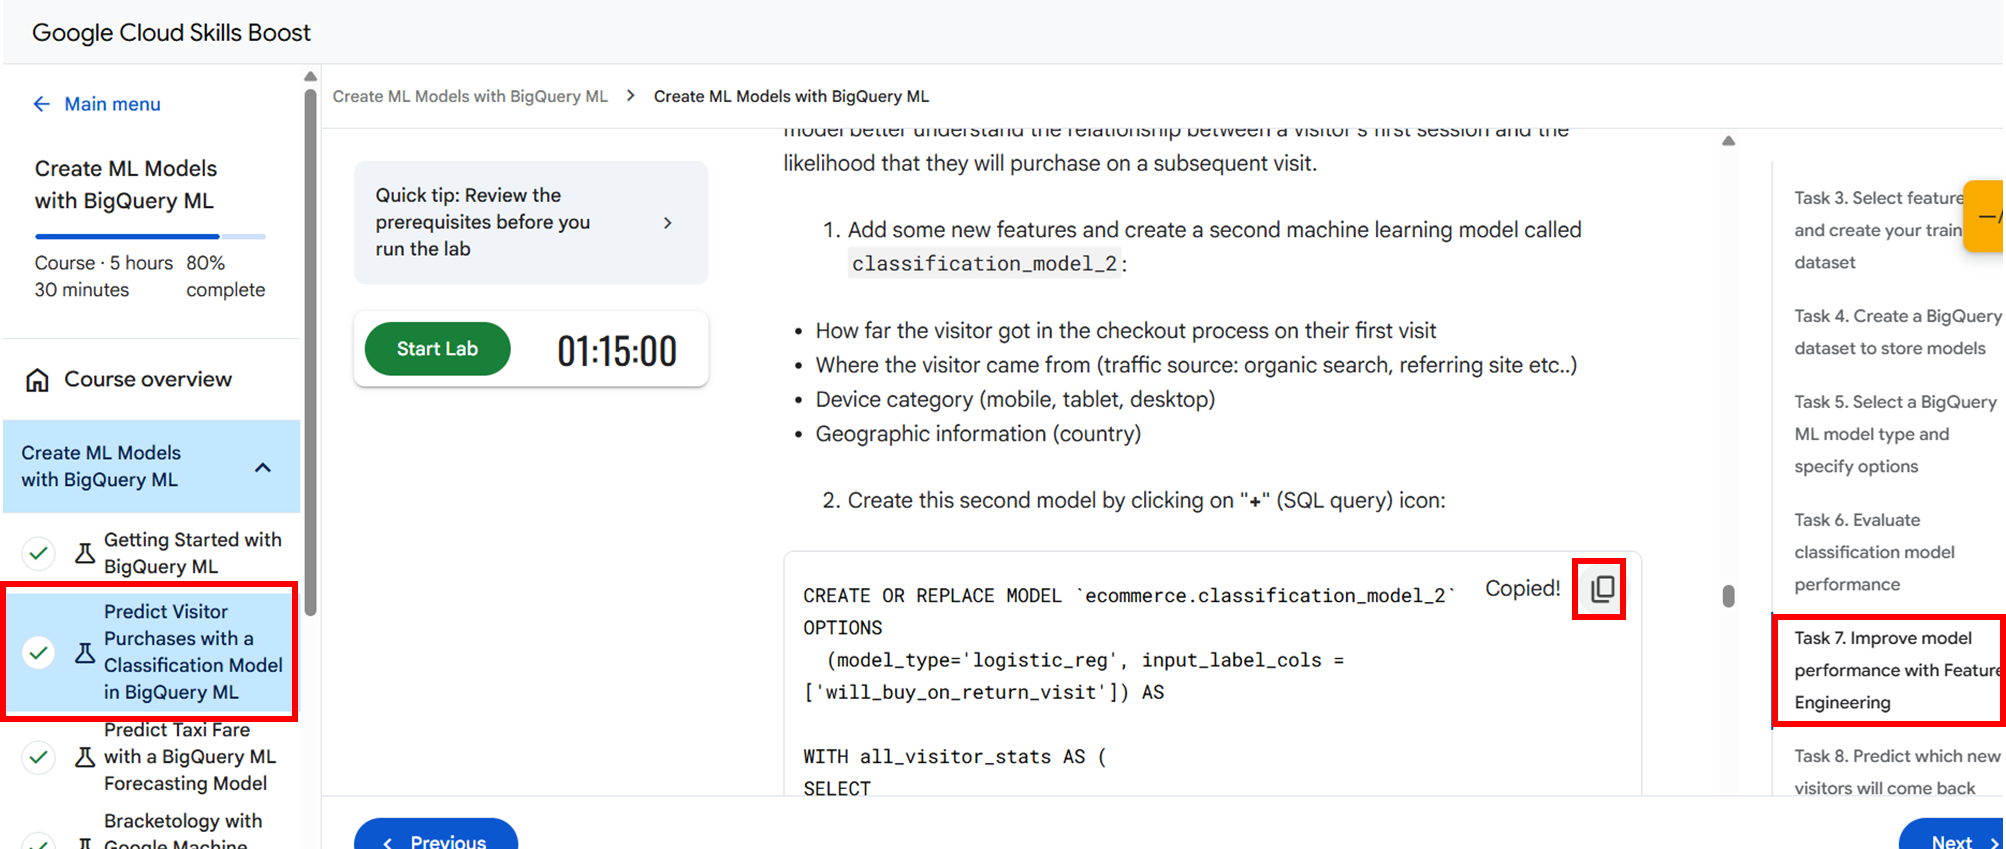This screenshot has height=849, width=2006.
Task: Click the copy code icon
Action: [x=1602, y=589]
